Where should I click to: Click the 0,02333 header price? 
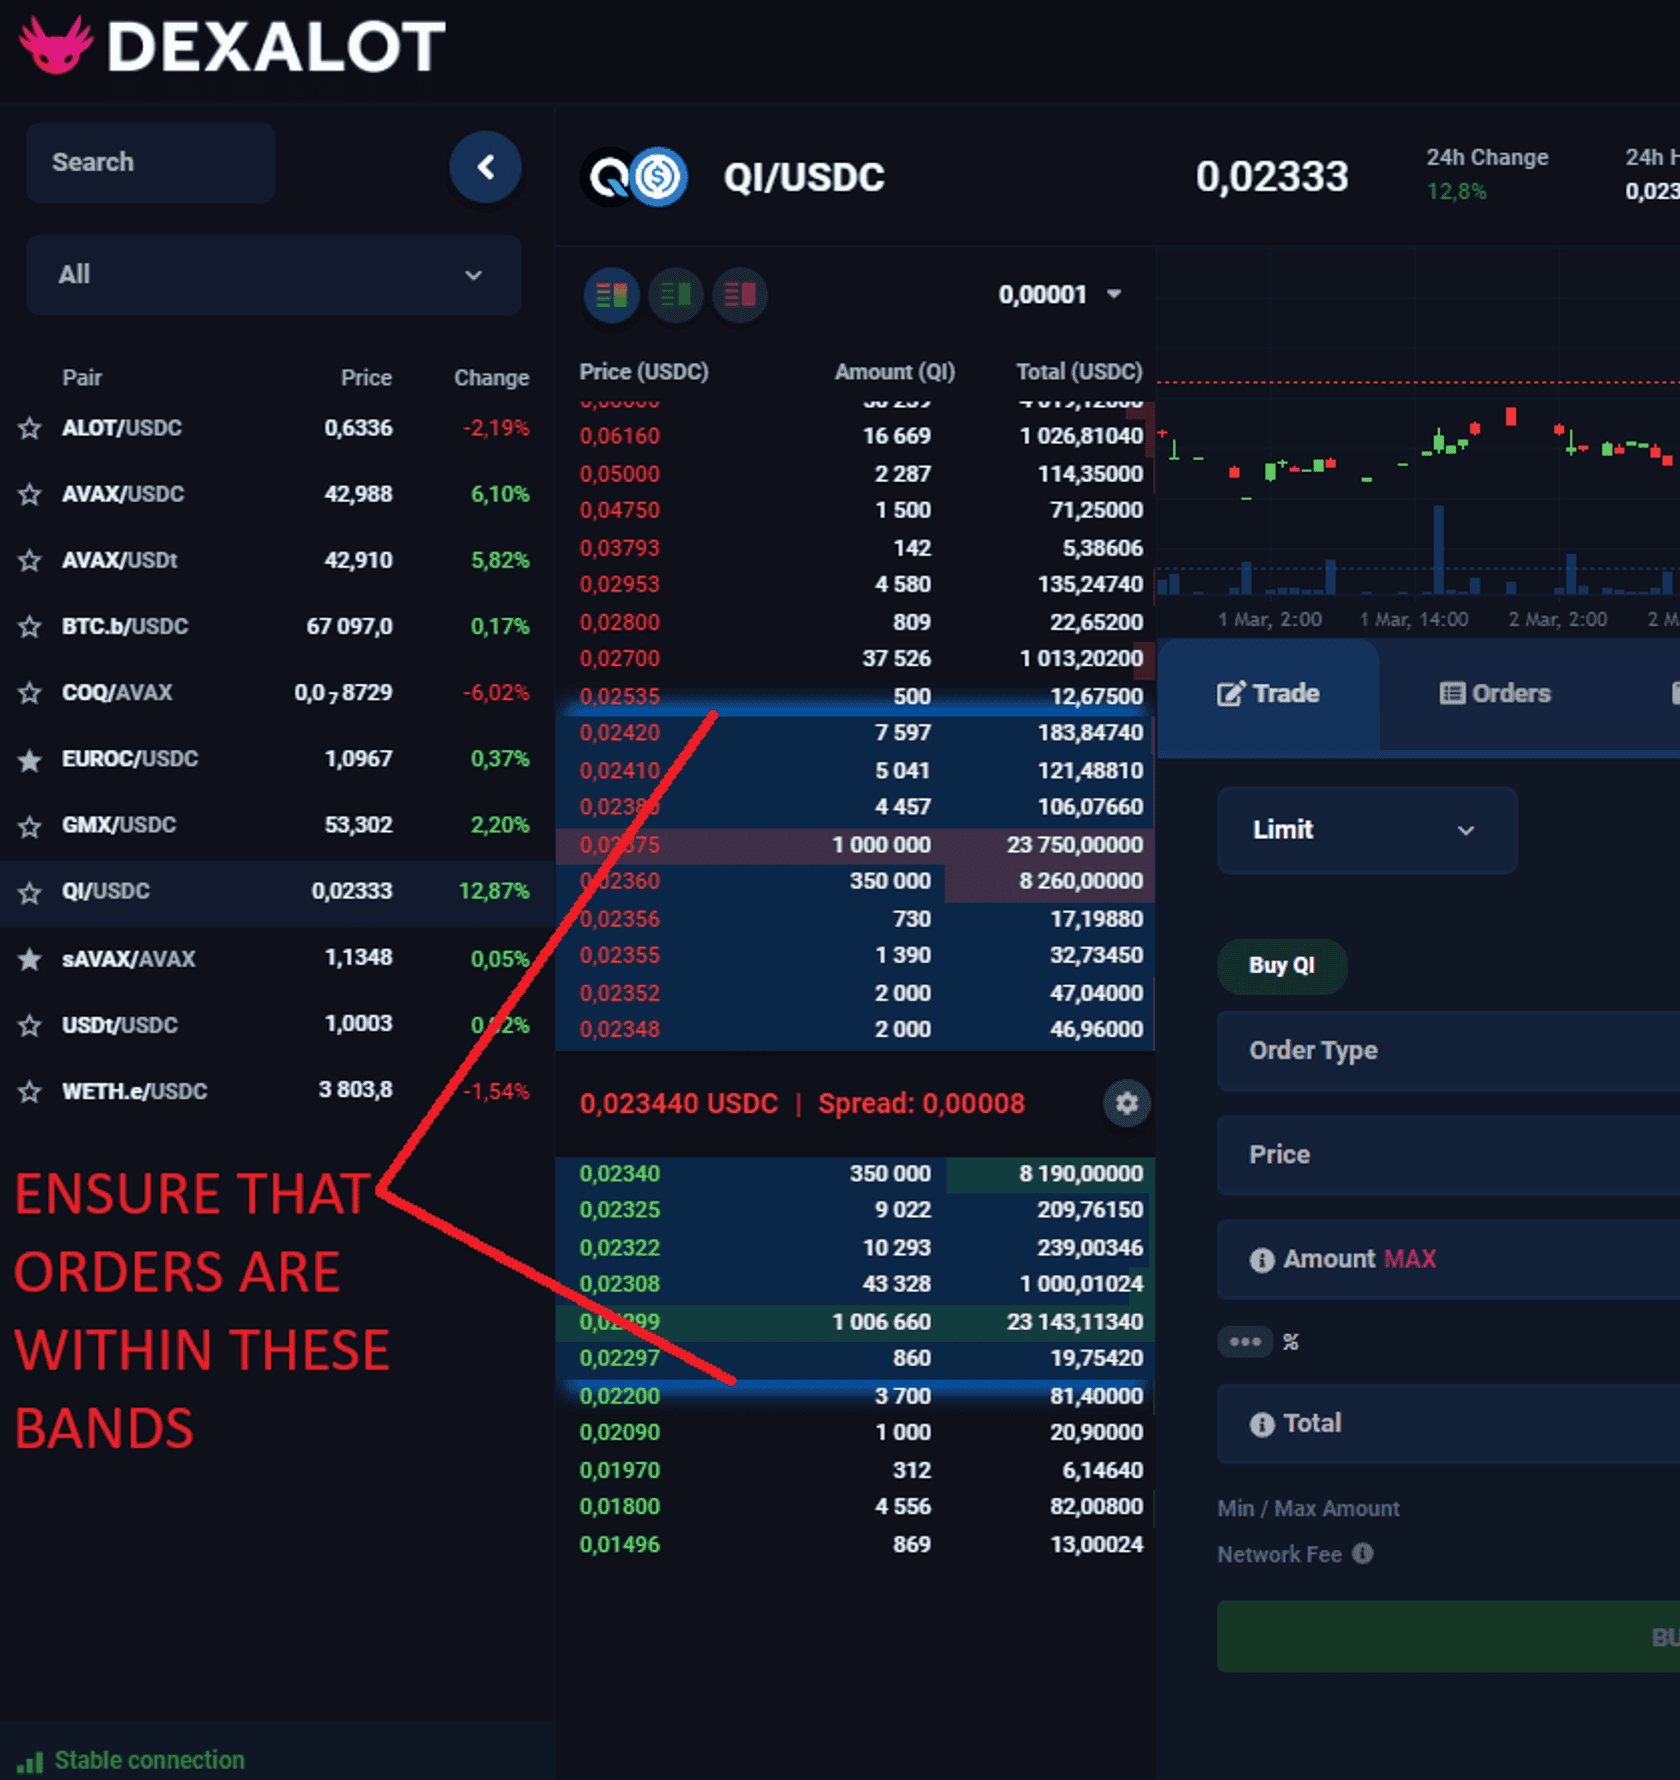[1272, 177]
